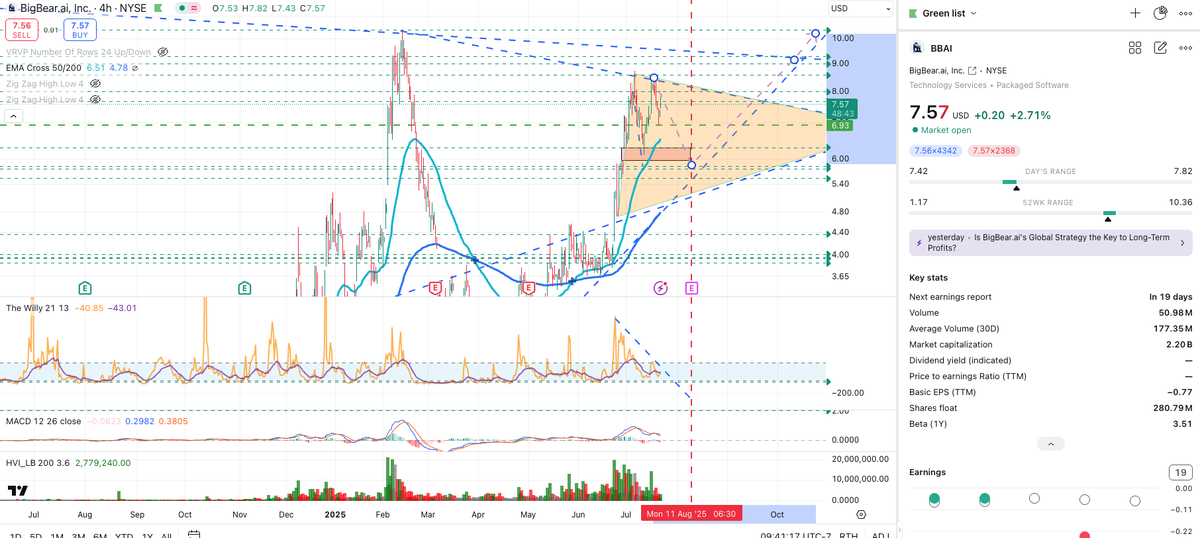Click the Average Volume (30D) row

[1050, 328]
